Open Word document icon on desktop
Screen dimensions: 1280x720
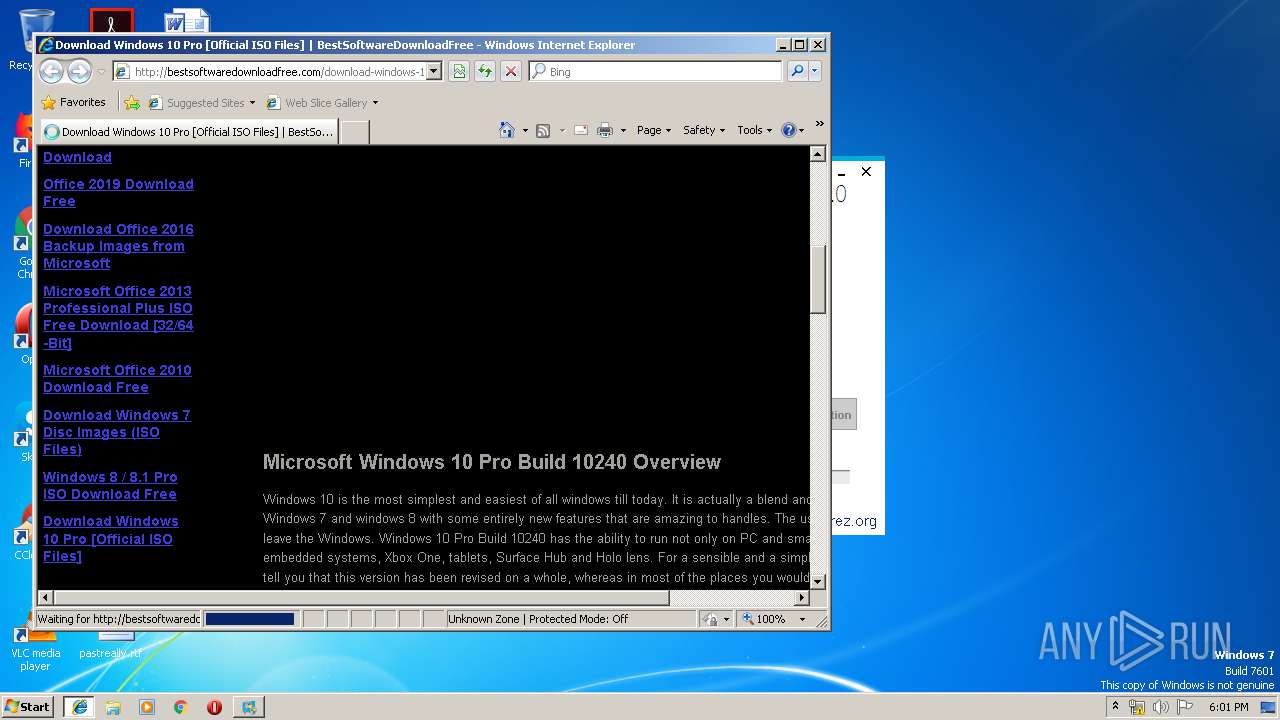[187, 22]
